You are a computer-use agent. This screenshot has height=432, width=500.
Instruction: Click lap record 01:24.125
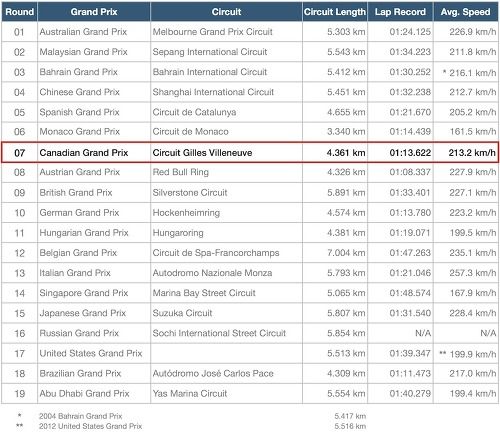pos(410,32)
